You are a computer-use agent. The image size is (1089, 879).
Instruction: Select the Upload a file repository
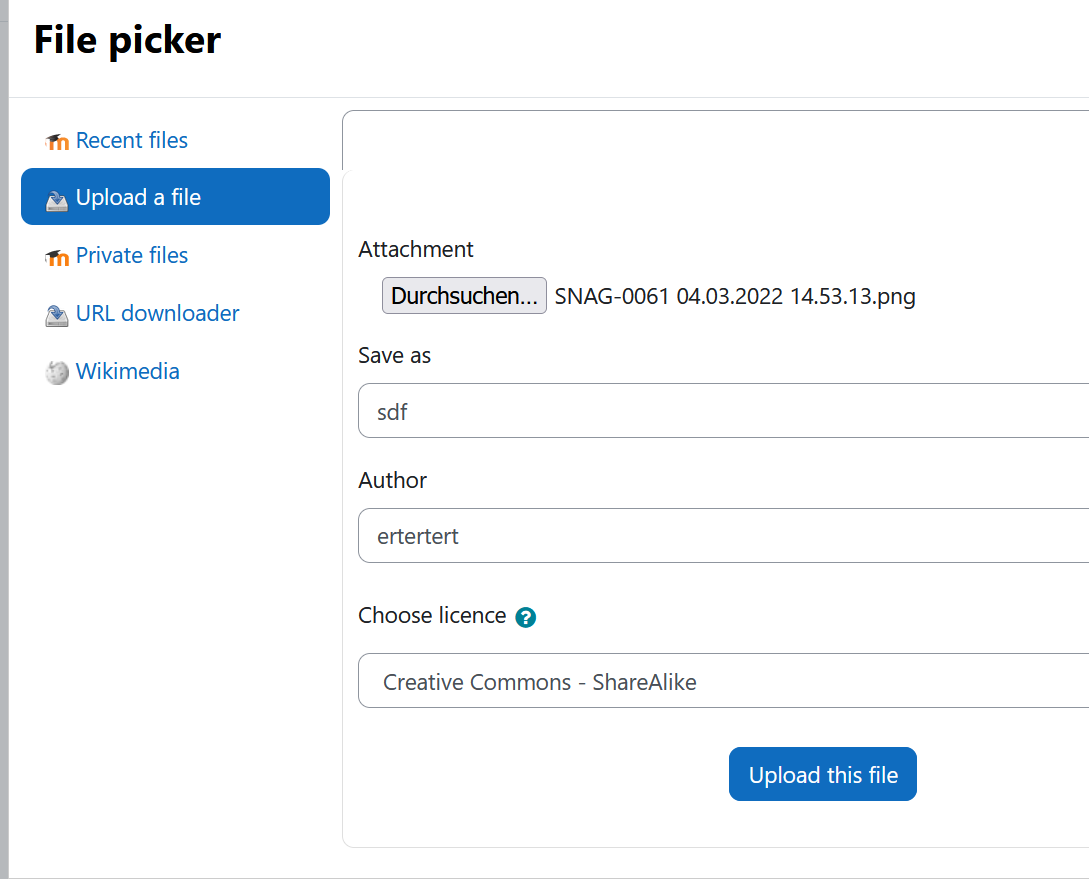point(175,196)
